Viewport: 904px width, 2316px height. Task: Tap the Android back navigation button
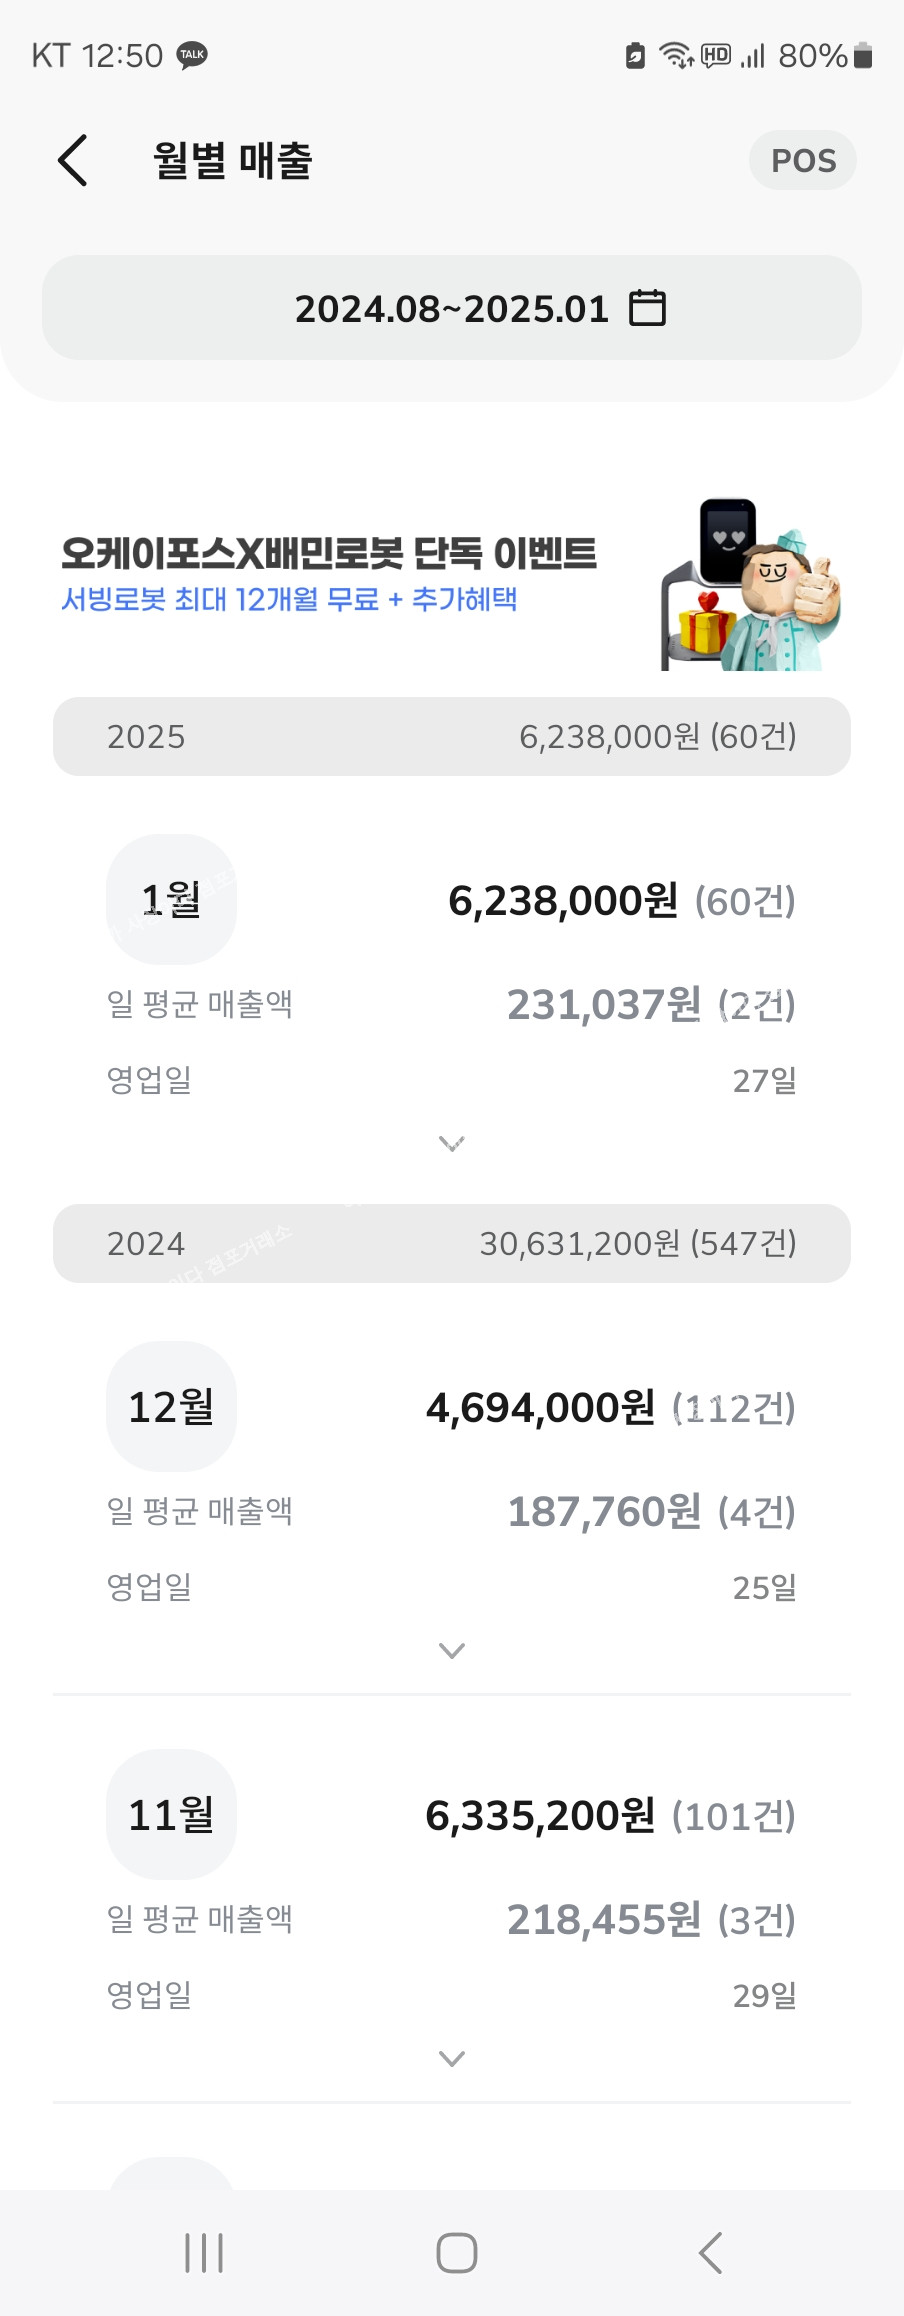(x=710, y=2253)
